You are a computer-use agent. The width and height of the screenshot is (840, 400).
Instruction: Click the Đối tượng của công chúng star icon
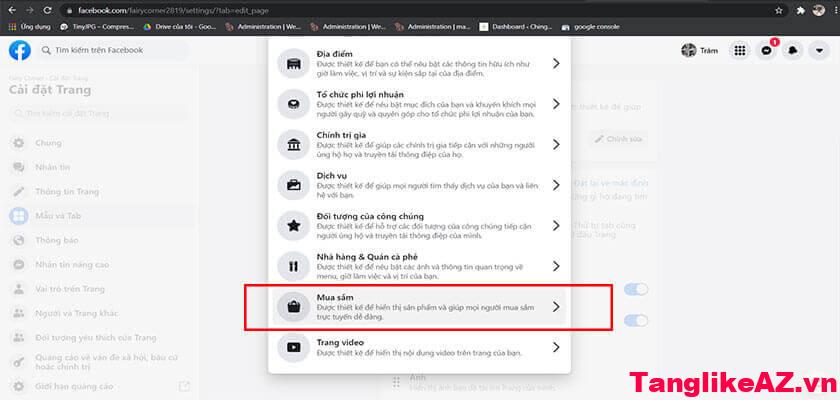294,225
